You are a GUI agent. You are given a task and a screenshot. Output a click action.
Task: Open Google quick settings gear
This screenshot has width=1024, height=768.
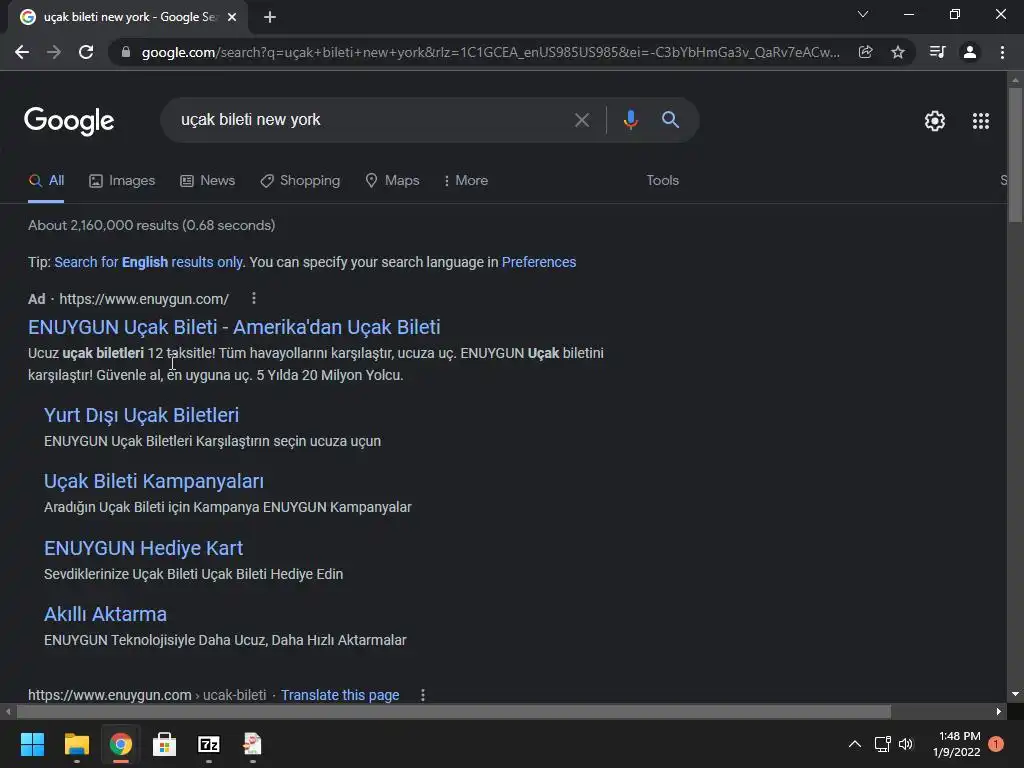pyautogui.click(x=935, y=121)
